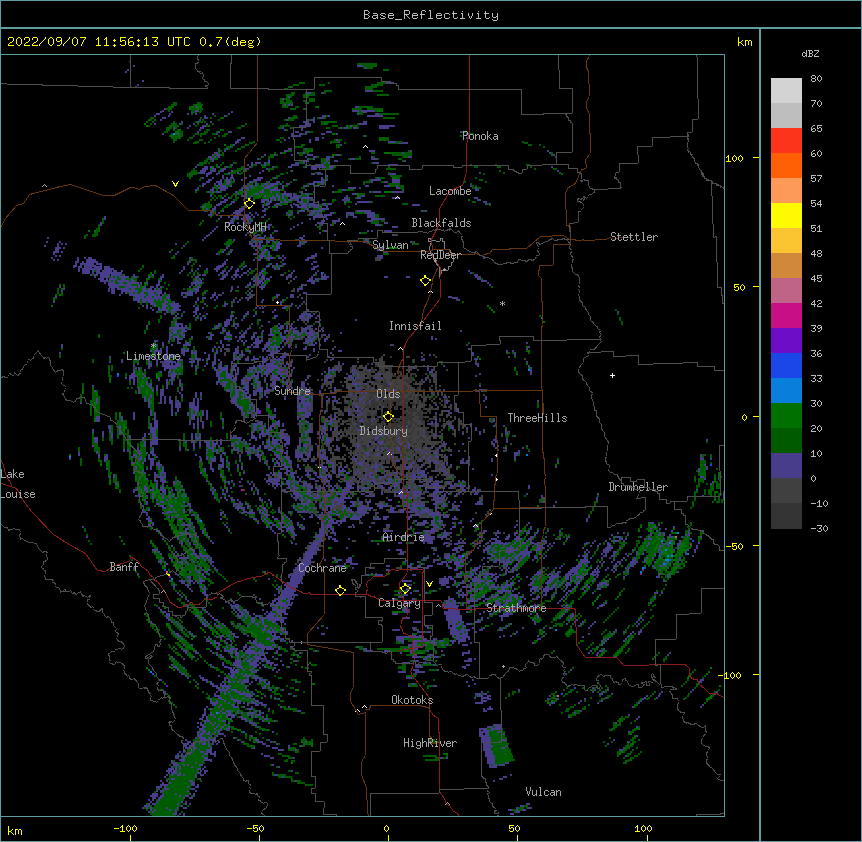Click the legend value -30
862x842 pixels.
tap(819, 528)
